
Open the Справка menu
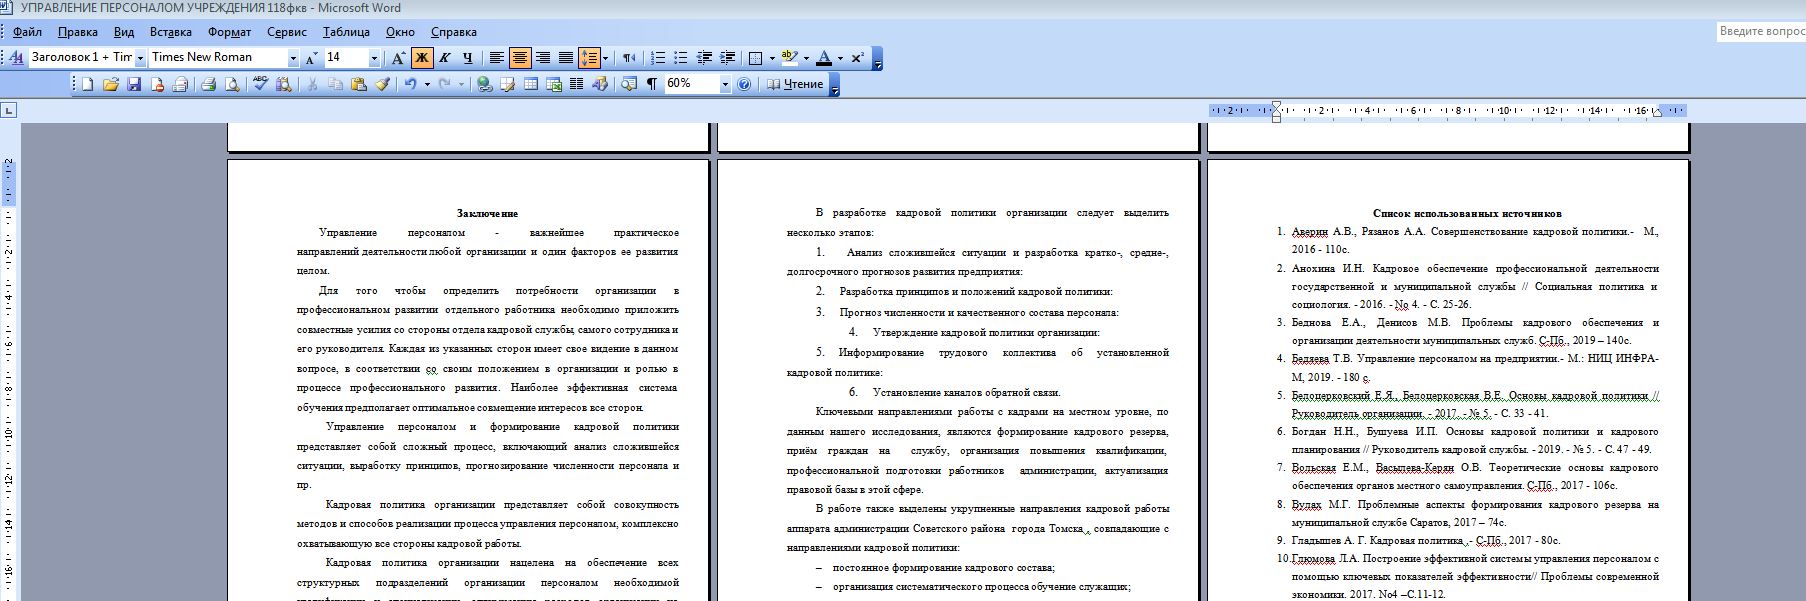[x=453, y=32]
